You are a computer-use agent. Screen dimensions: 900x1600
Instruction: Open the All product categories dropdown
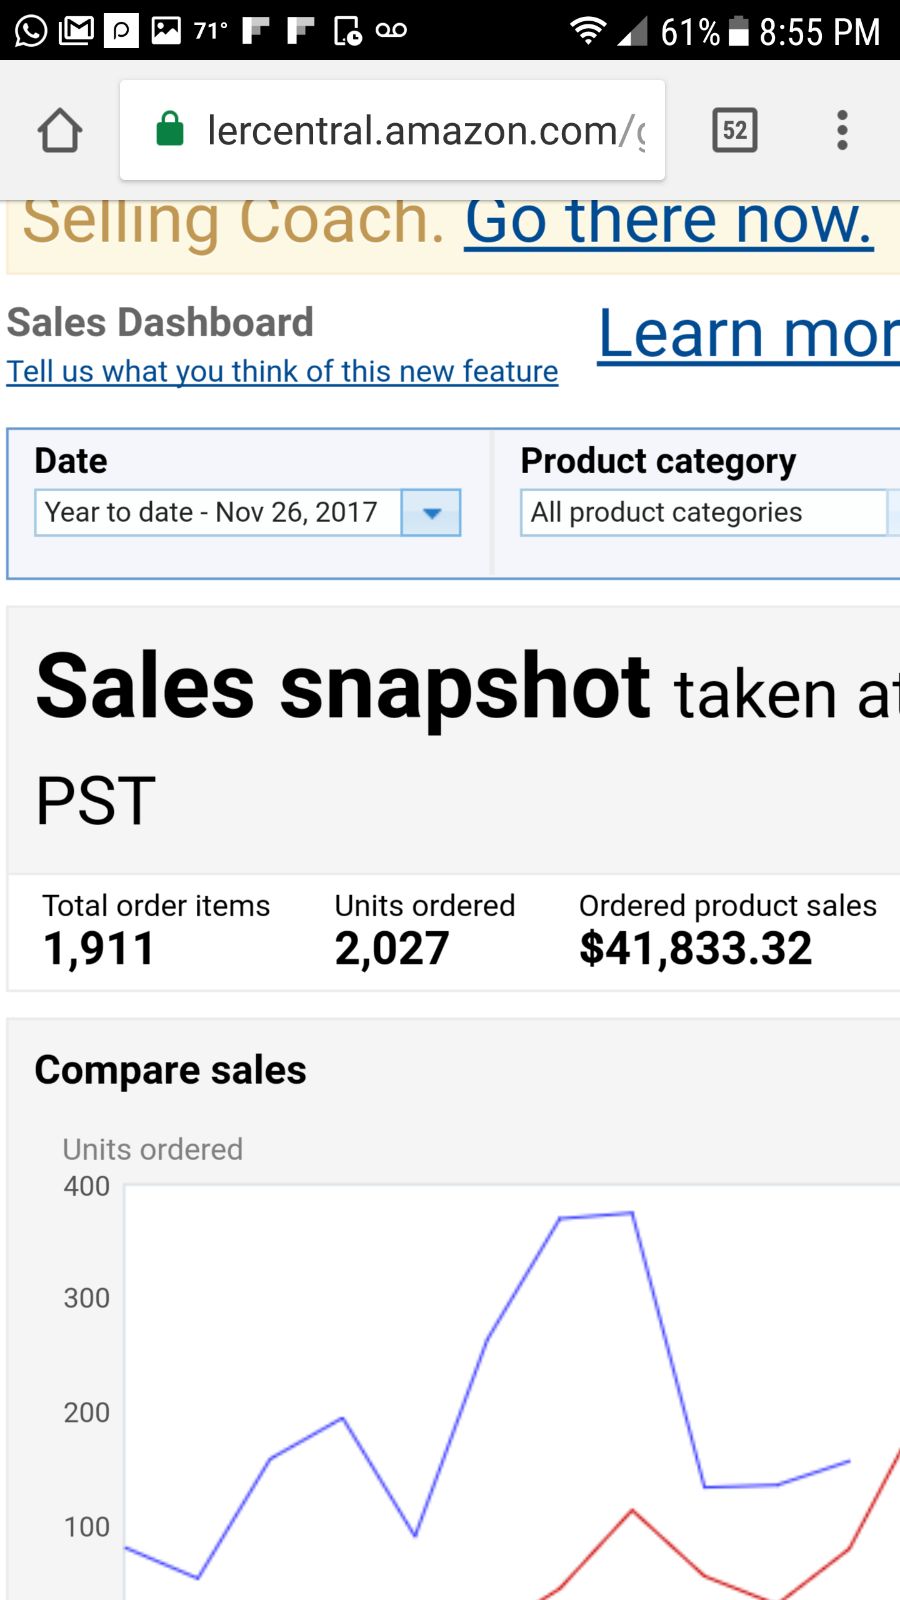pos(703,513)
